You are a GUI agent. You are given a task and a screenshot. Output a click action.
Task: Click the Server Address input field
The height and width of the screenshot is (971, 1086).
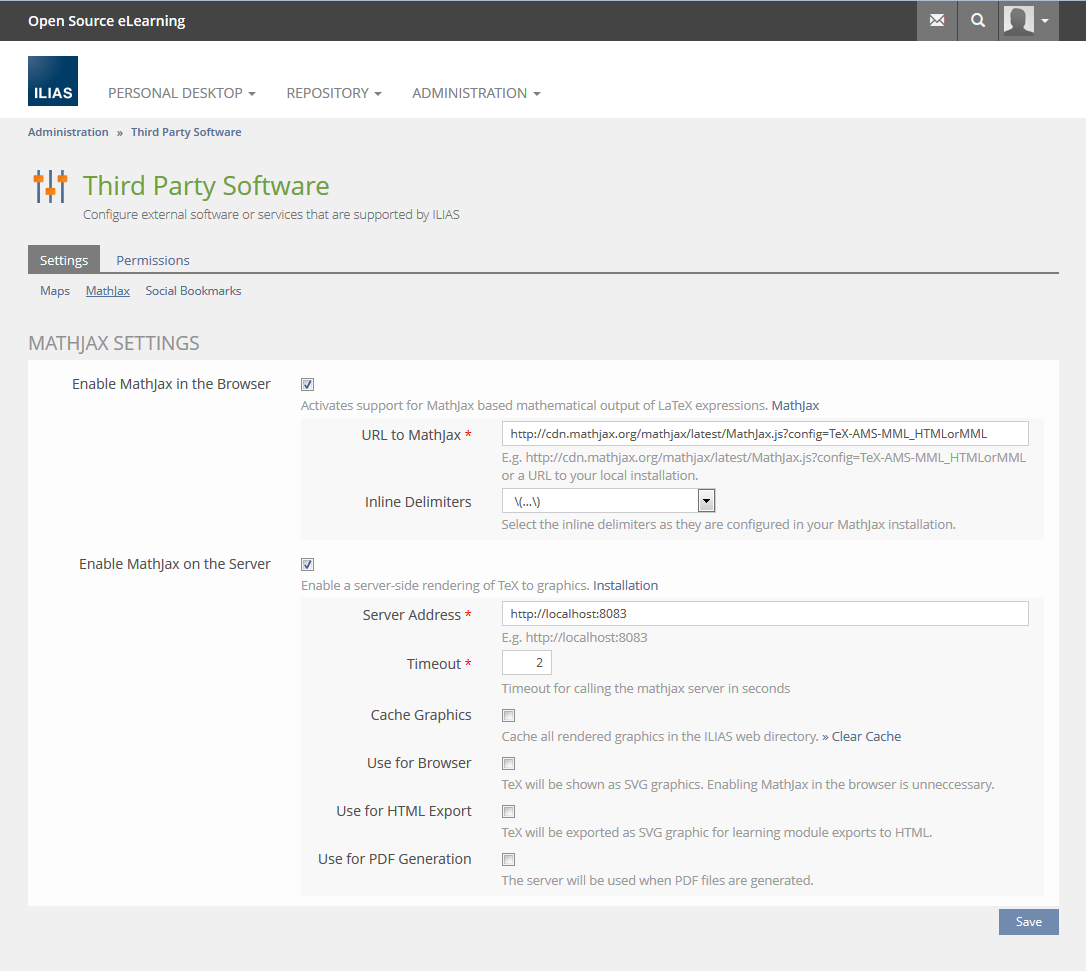click(765, 613)
